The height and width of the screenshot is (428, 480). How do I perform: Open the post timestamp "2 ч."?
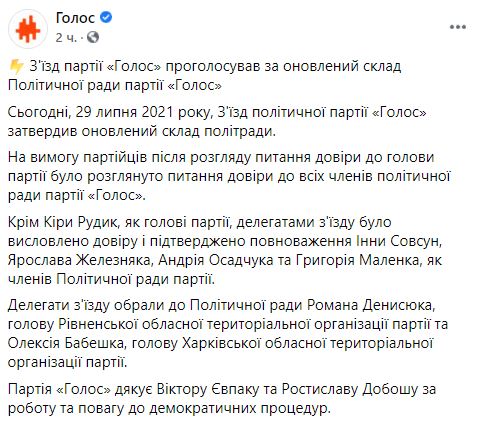point(66,38)
